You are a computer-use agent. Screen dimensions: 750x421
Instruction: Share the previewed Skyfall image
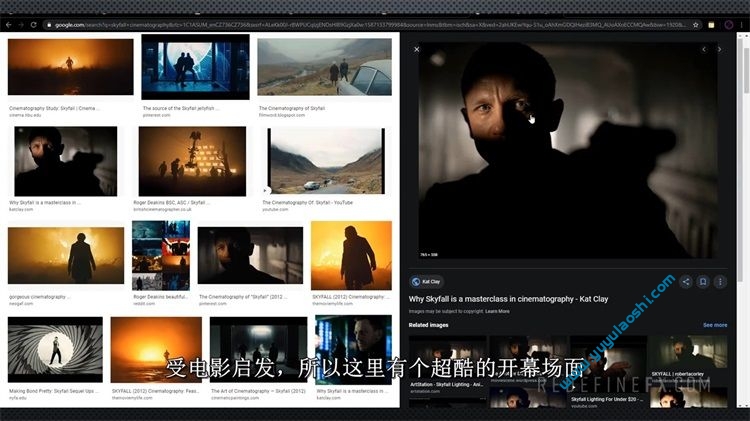[685, 282]
